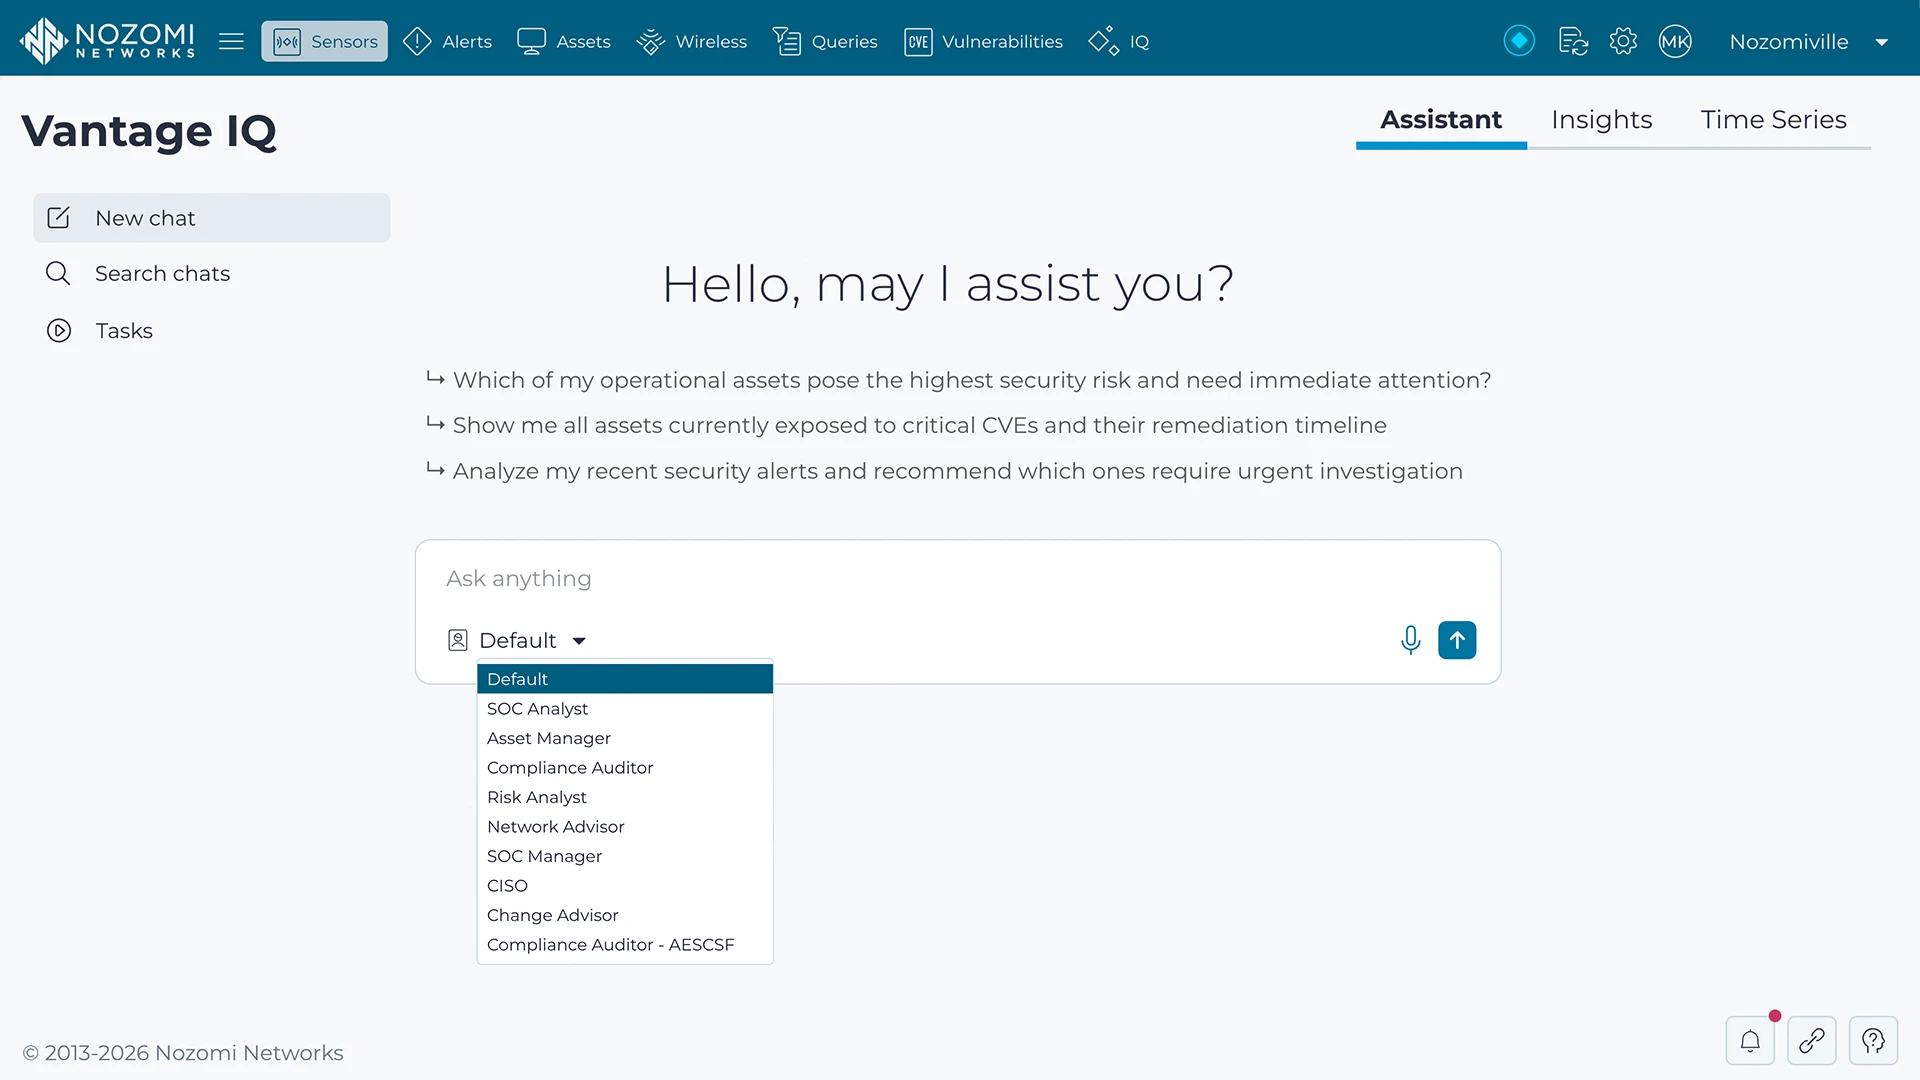Send the message with the arrow button
Image resolution: width=1920 pixels, height=1080 pixels.
click(1457, 640)
